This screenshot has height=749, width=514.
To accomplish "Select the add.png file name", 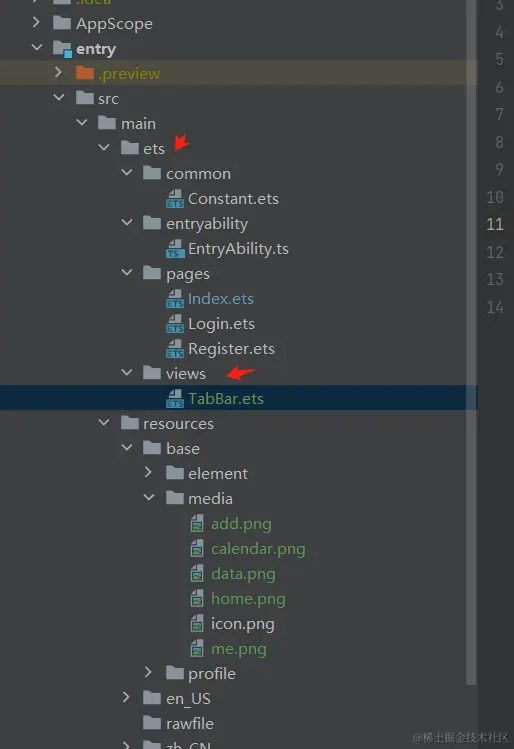I will (241, 524).
